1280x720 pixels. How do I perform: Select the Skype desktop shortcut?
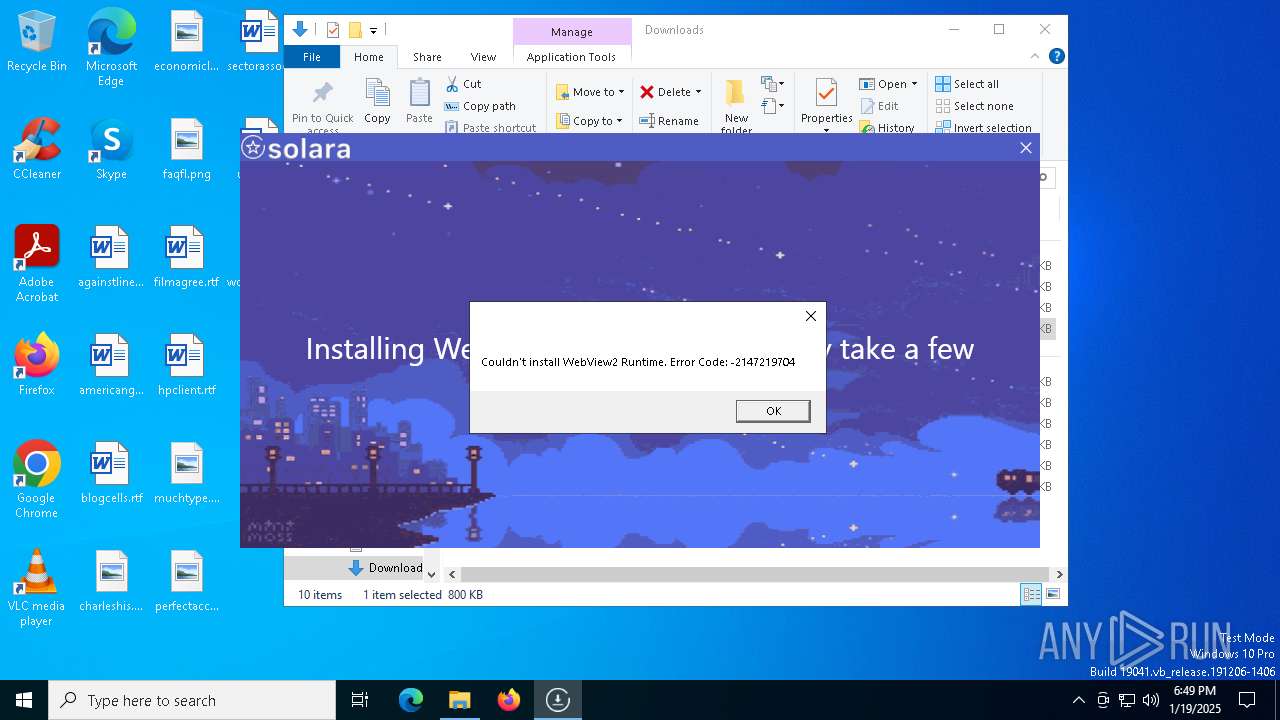click(111, 149)
